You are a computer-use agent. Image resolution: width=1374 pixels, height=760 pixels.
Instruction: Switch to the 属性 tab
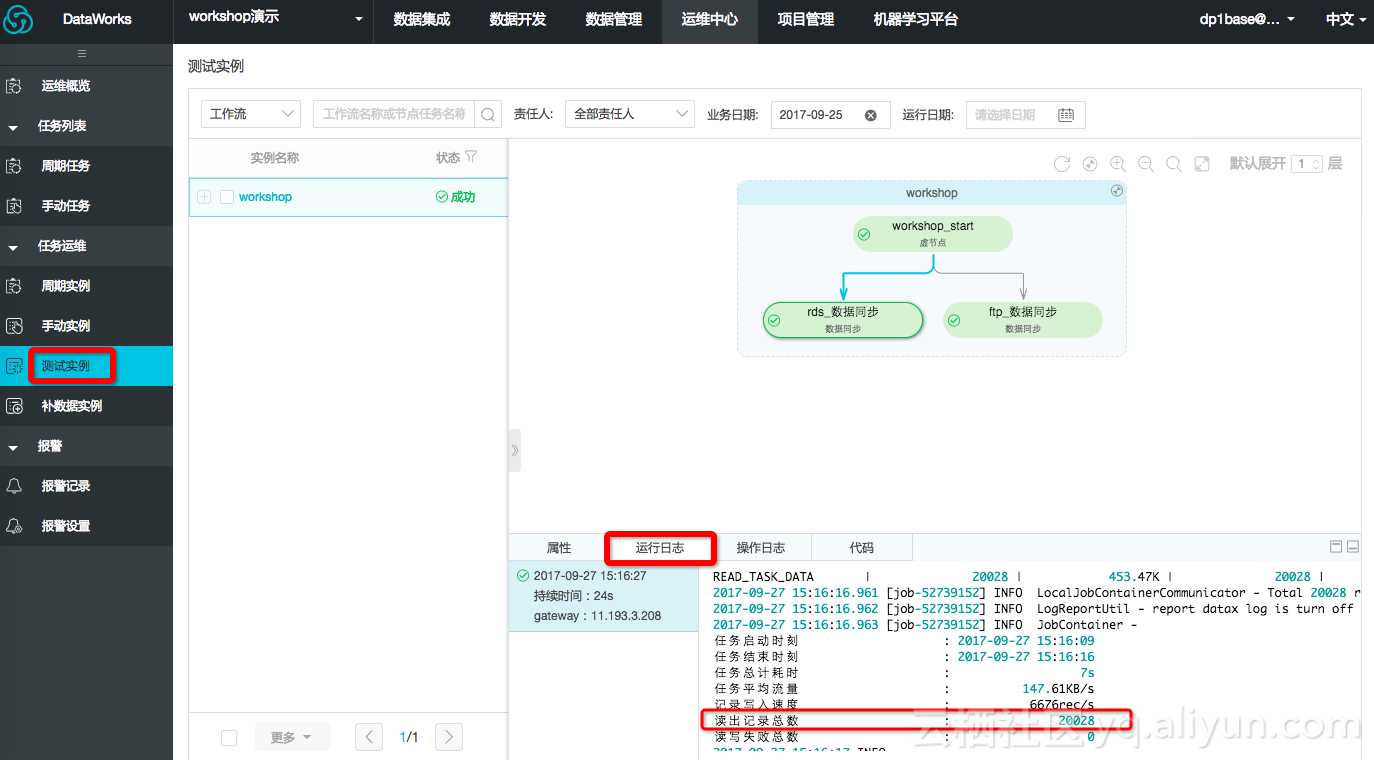click(x=559, y=547)
